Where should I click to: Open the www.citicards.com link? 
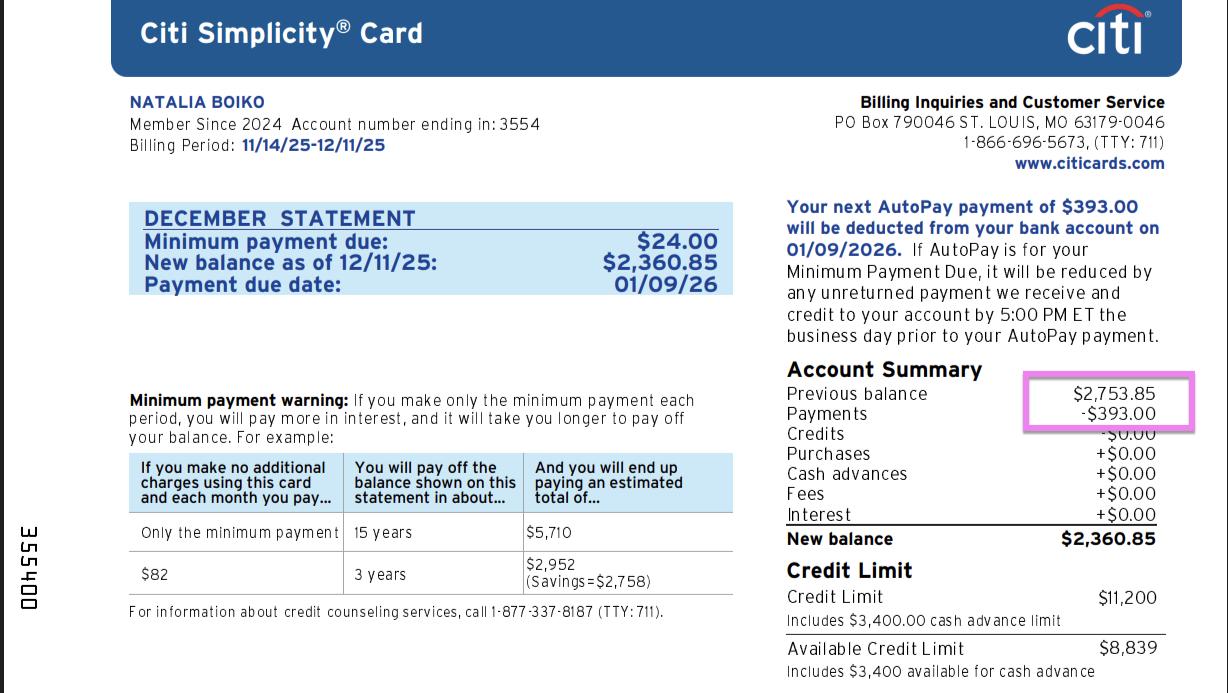point(1089,164)
